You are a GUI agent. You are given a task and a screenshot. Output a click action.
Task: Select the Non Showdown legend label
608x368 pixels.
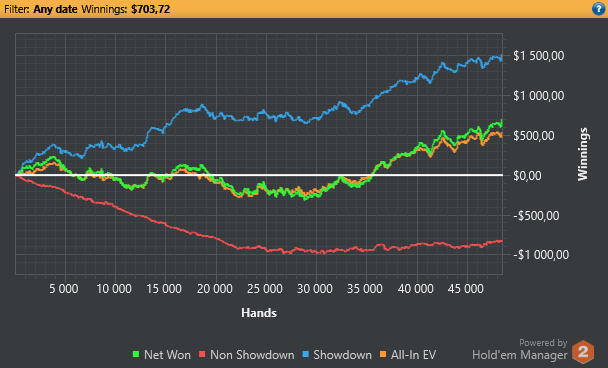point(252,355)
